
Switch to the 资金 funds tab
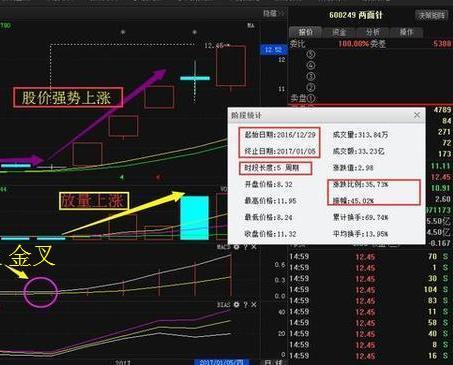coord(339,32)
